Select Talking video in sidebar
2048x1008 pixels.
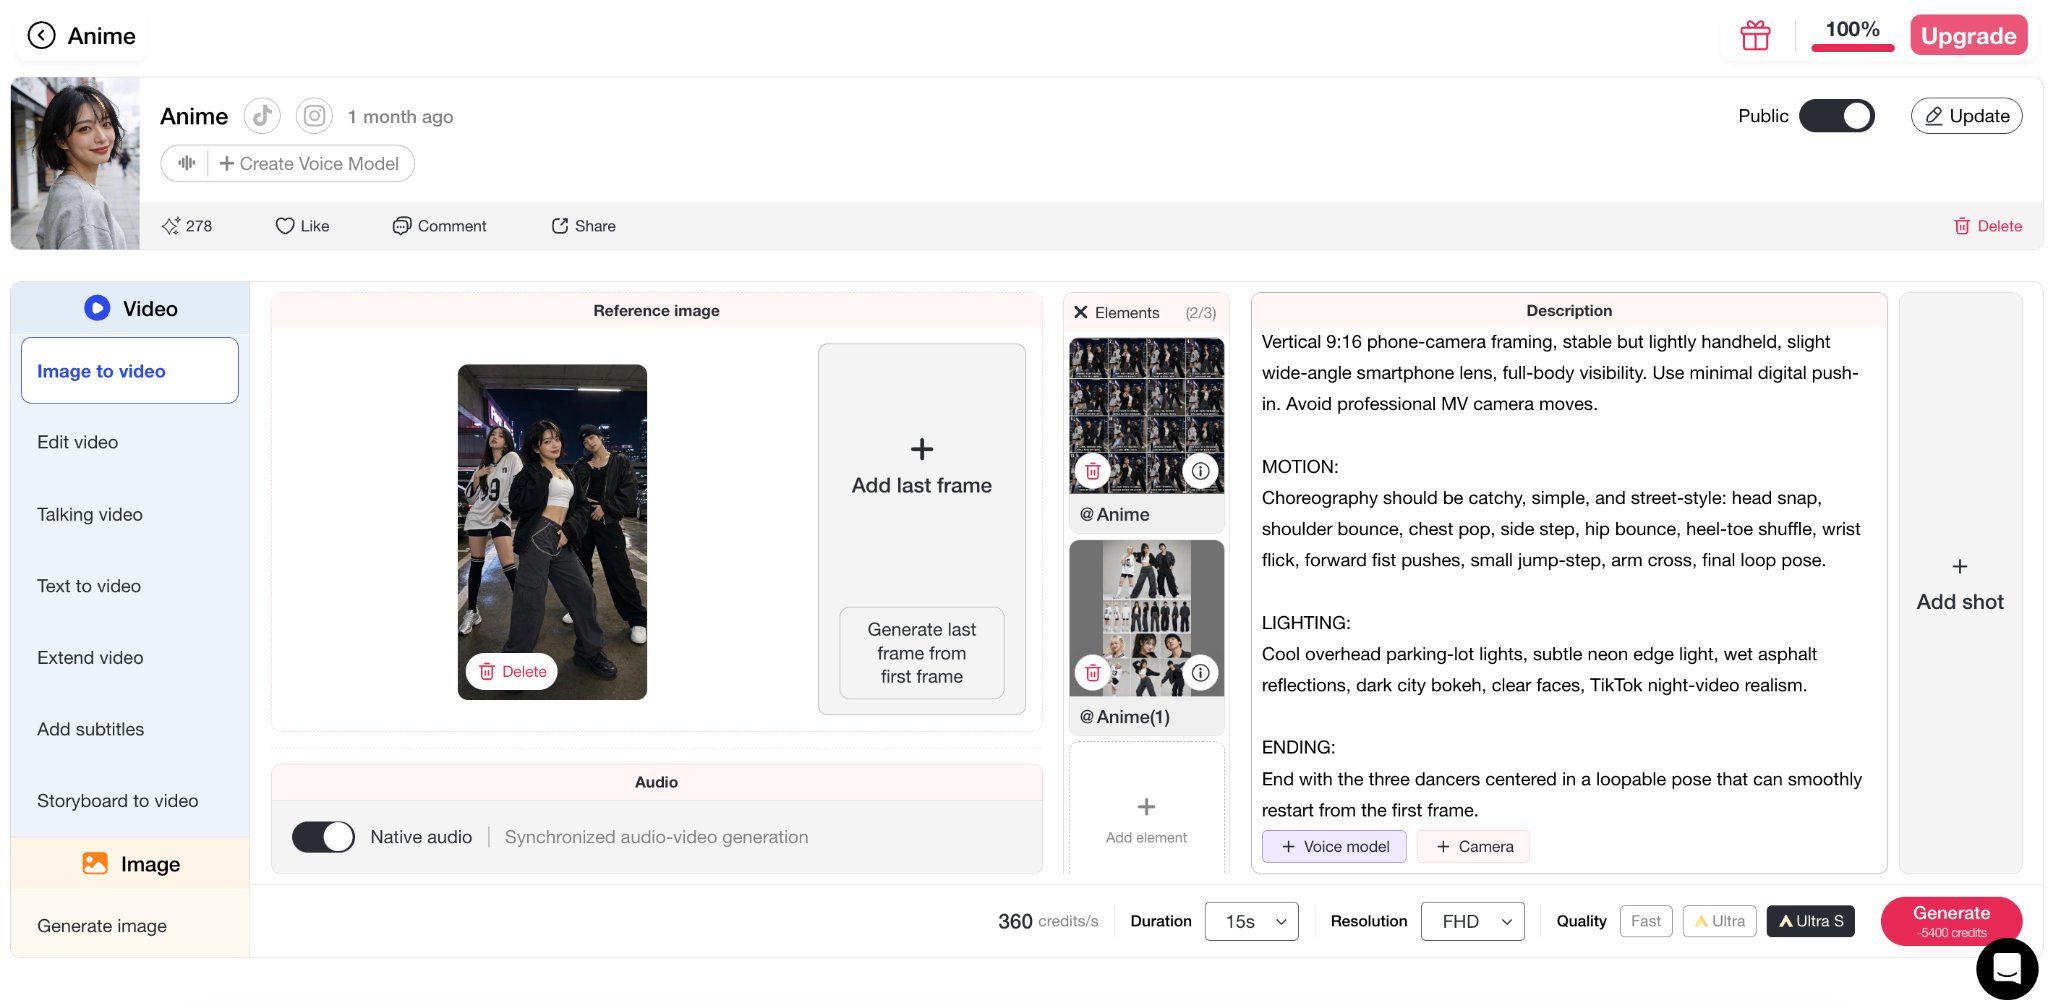(90, 514)
